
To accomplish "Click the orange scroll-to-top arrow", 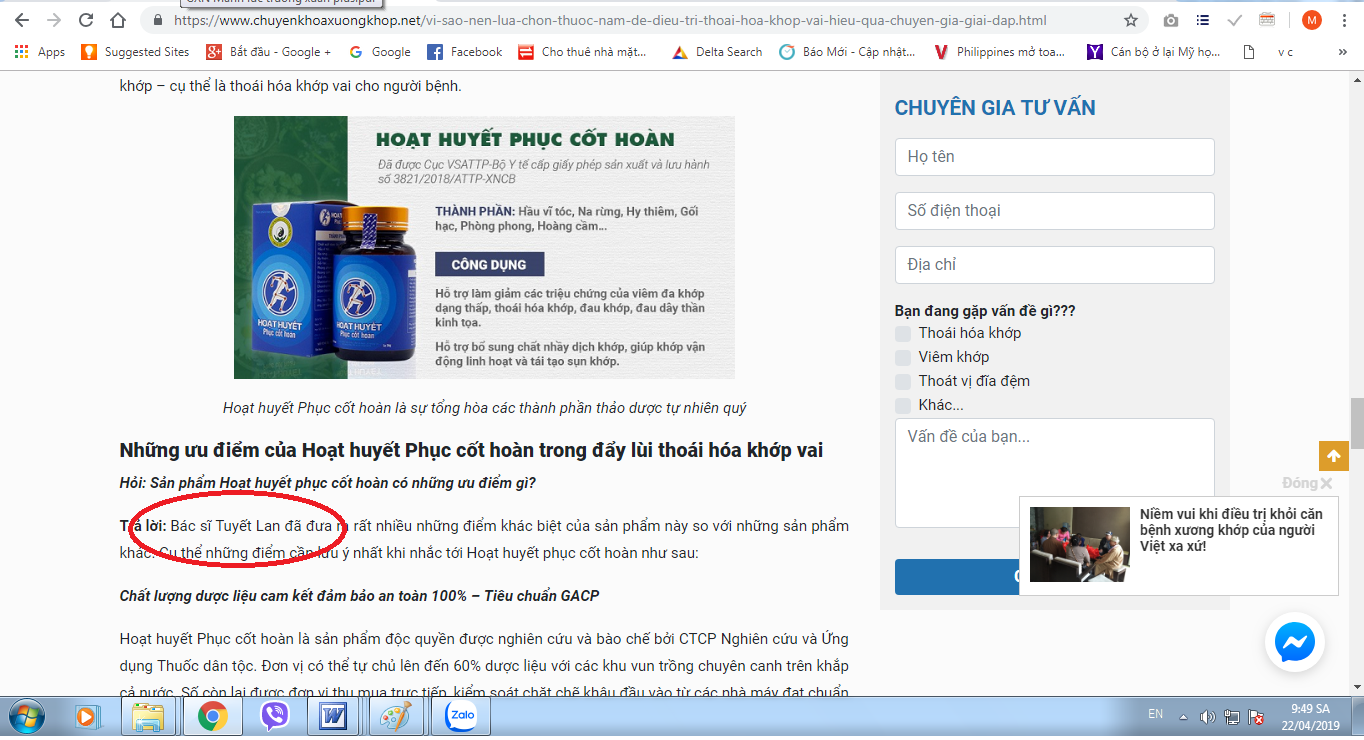I will [x=1333, y=456].
